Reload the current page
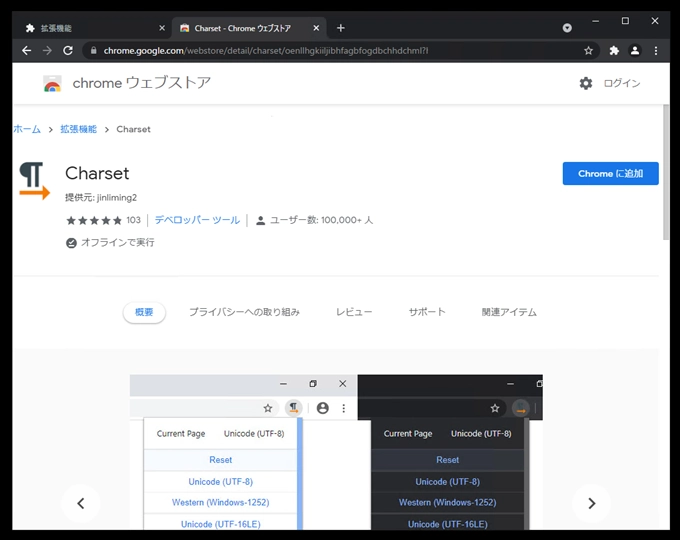Viewport: 680px width, 540px height. tap(68, 51)
